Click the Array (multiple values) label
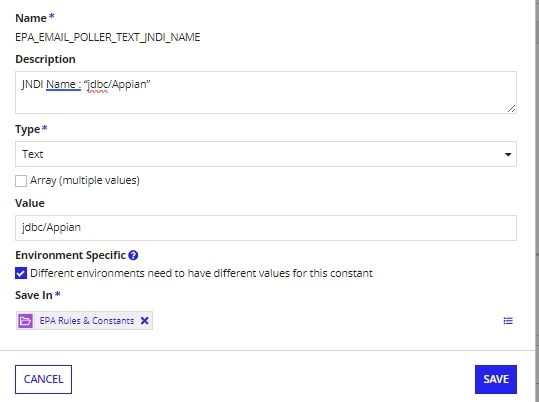This screenshot has height=402, width=539. point(85,181)
